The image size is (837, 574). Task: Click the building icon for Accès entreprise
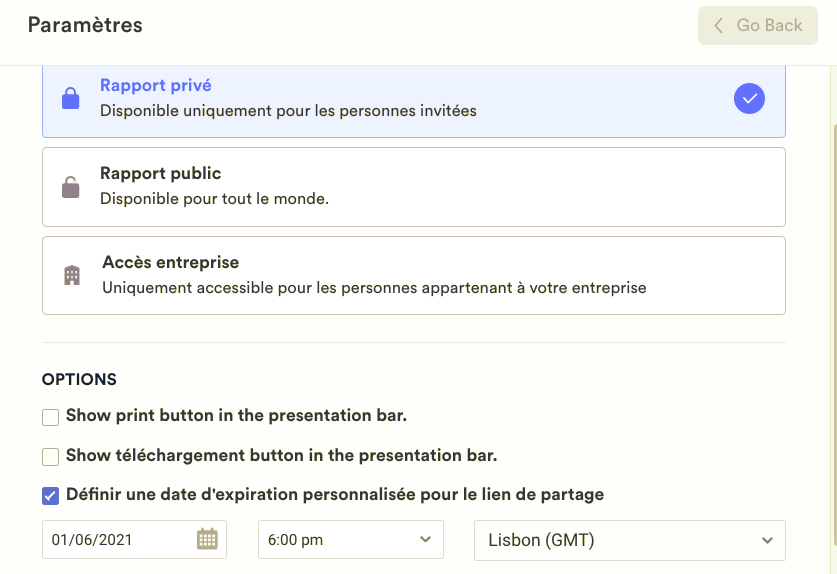tap(71, 275)
